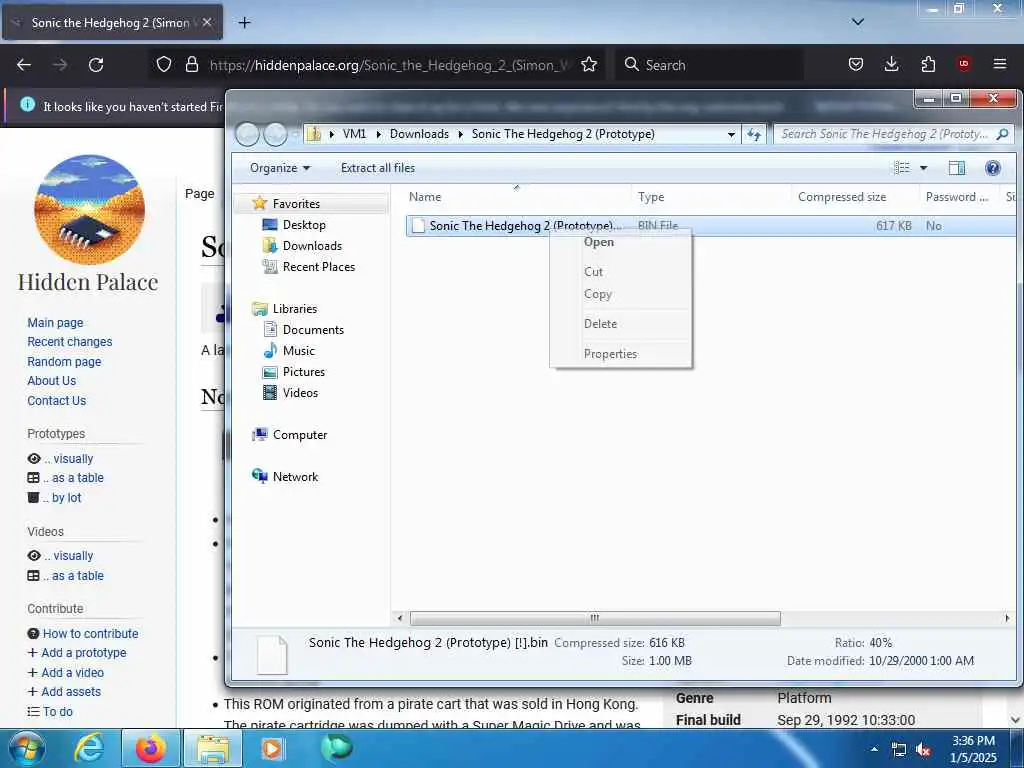Expand the Downloads breadcrumb arrow
Image resolution: width=1024 pixels, height=768 pixels.
[460, 134]
